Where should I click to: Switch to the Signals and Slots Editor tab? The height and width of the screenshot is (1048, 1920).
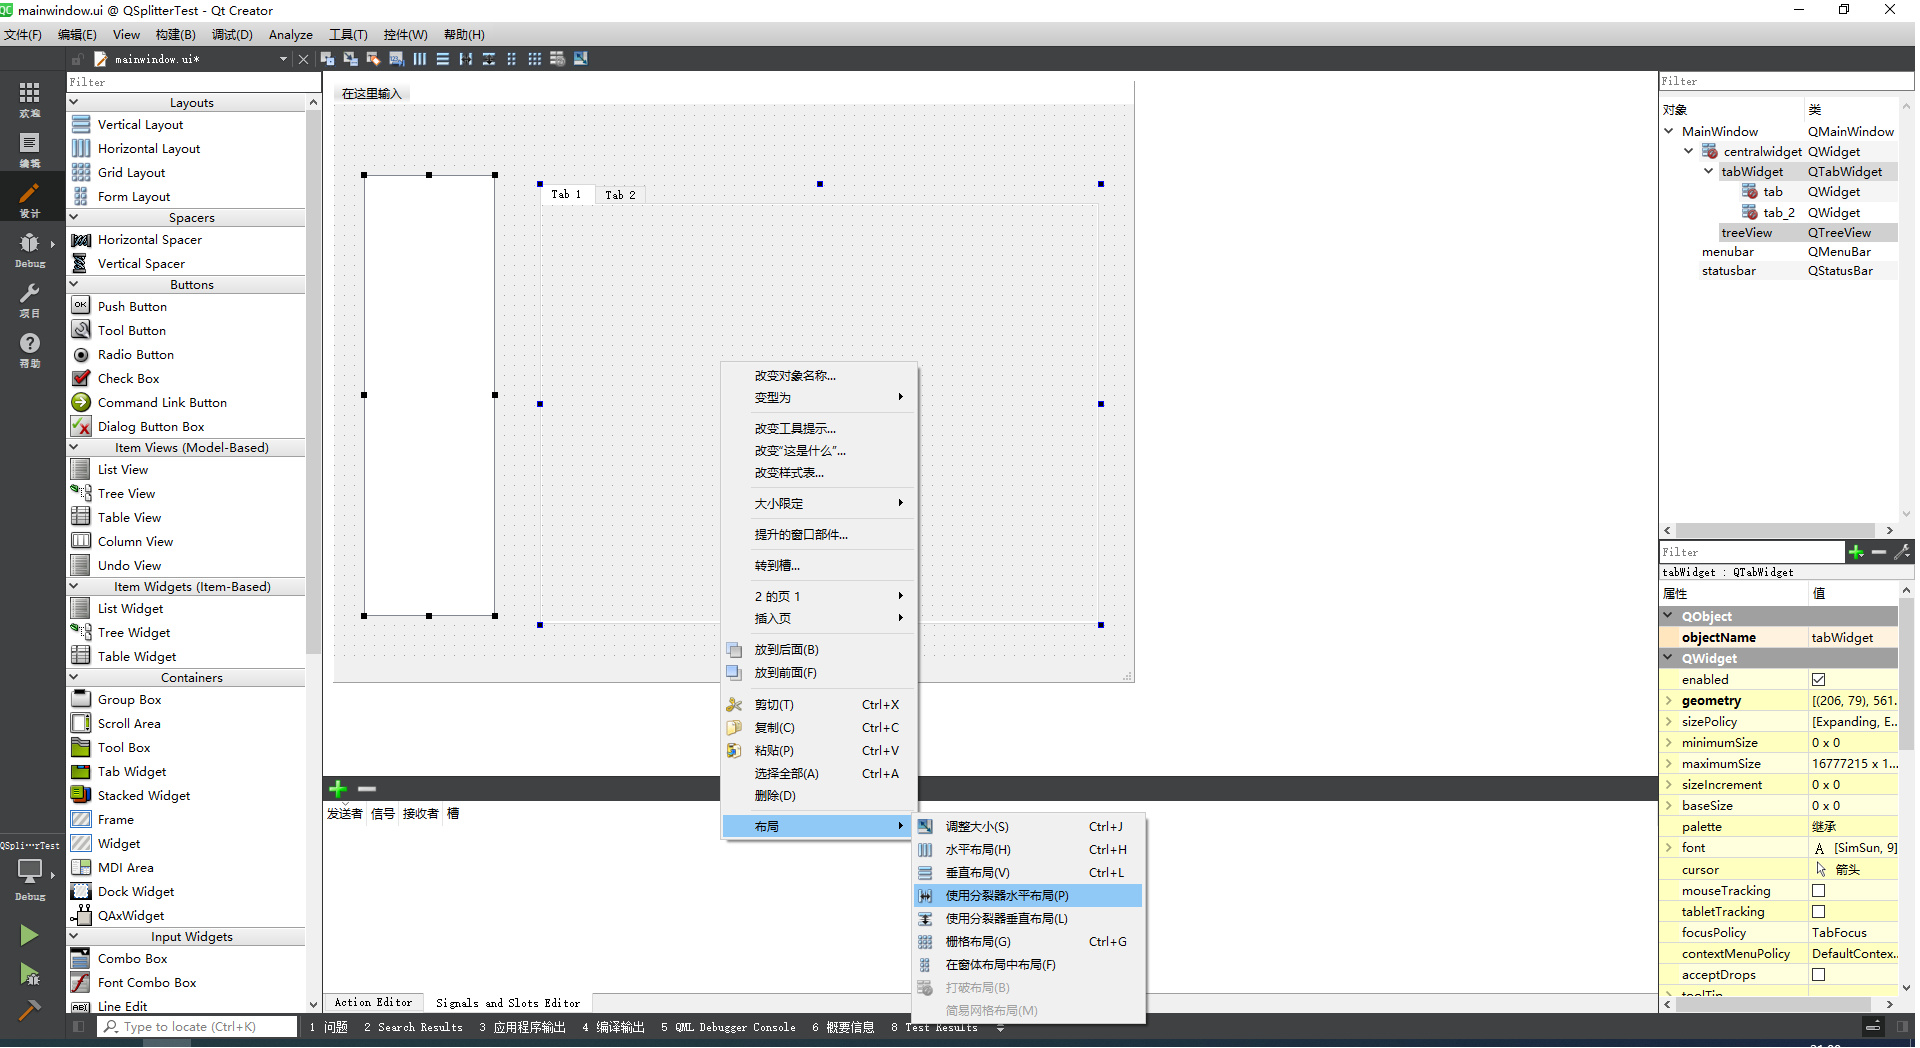508,1003
